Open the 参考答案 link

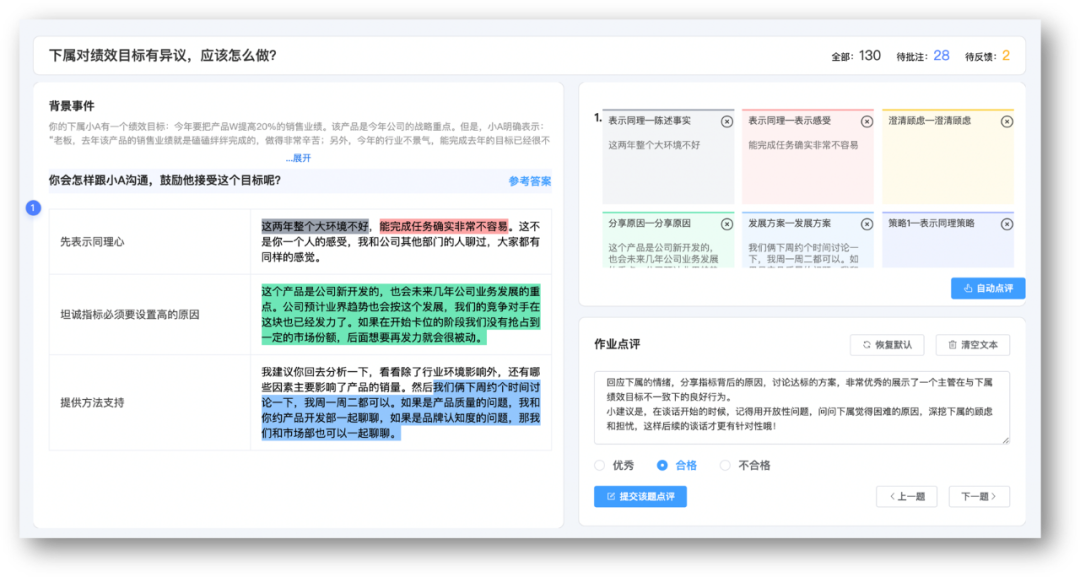530,181
